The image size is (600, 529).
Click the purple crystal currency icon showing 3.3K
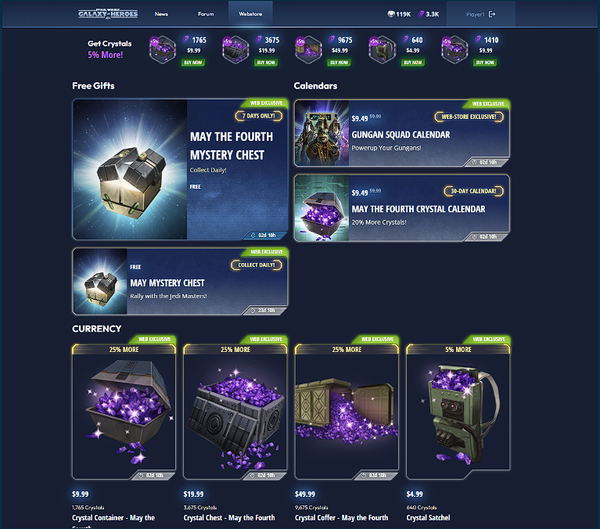pyautogui.click(x=421, y=14)
